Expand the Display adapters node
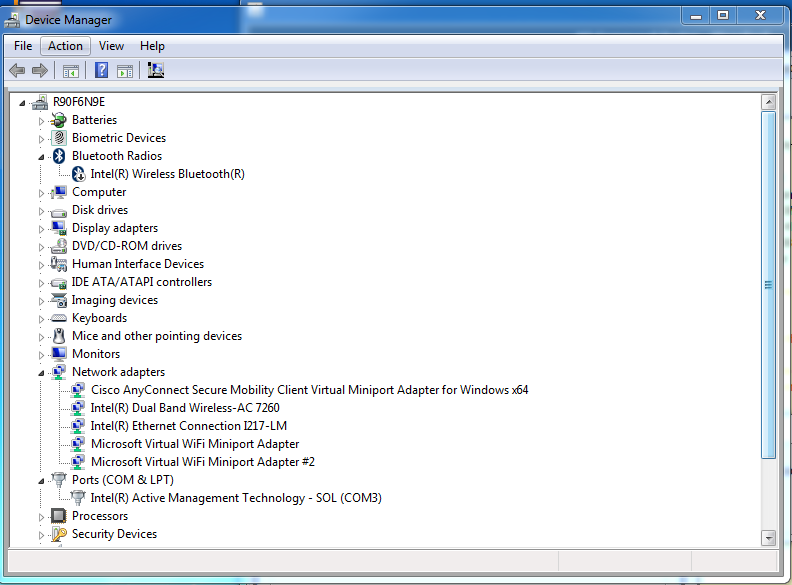Image resolution: width=792 pixels, height=585 pixels. click(41, 229)
